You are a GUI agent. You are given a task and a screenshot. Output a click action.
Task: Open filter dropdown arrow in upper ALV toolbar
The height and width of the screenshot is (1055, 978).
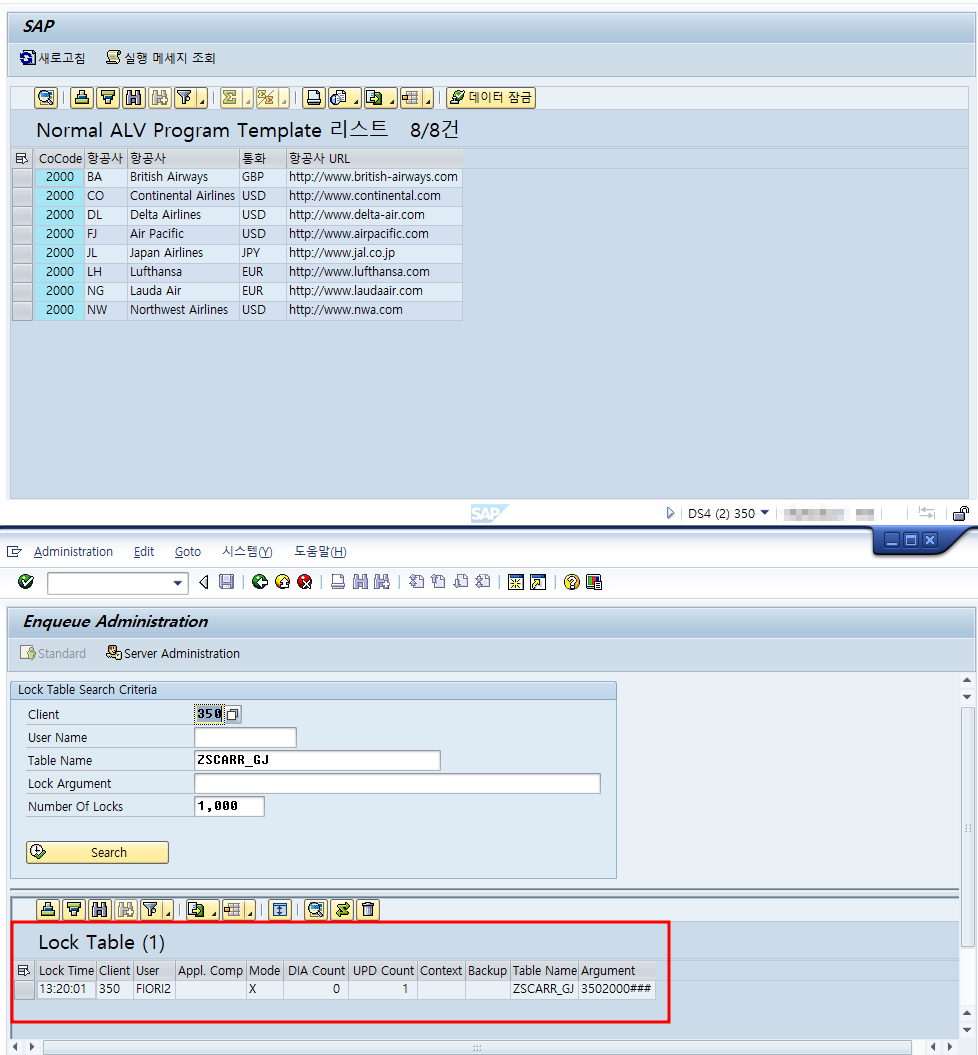202,98
